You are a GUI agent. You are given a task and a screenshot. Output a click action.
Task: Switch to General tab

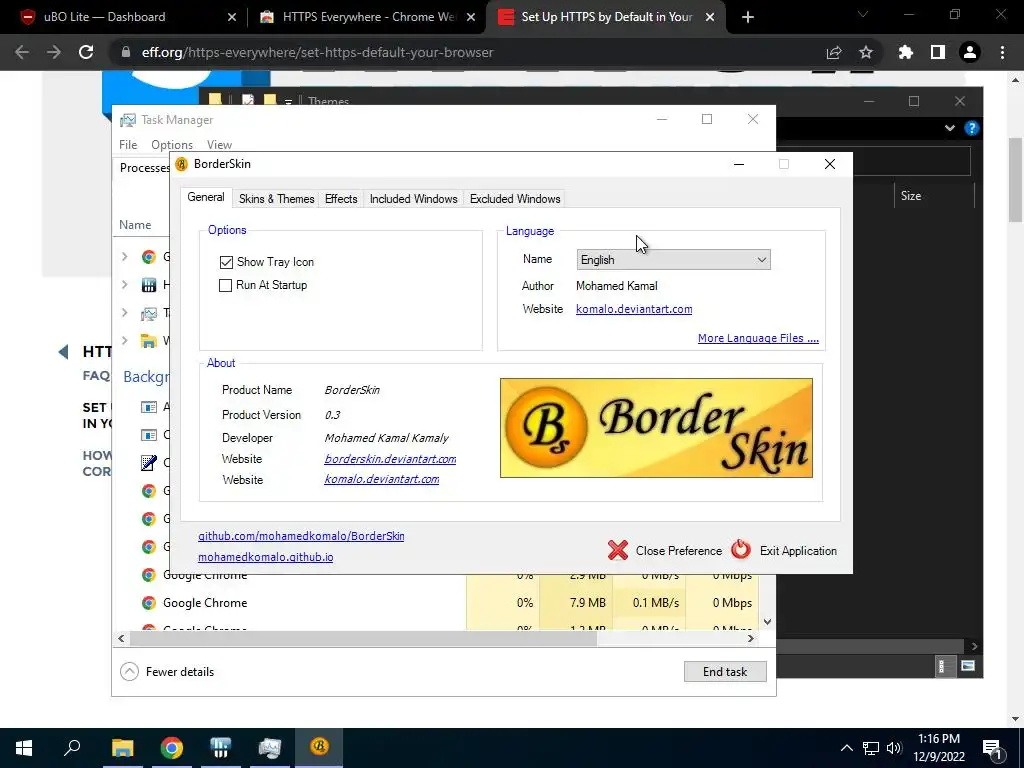click(206, 197)
